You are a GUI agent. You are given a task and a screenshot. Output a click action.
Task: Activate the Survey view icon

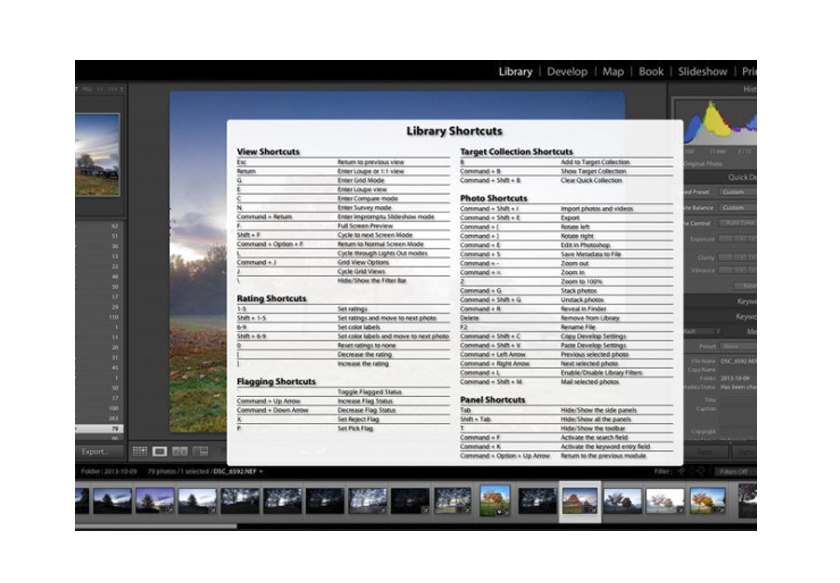click(x=200, y=452)
